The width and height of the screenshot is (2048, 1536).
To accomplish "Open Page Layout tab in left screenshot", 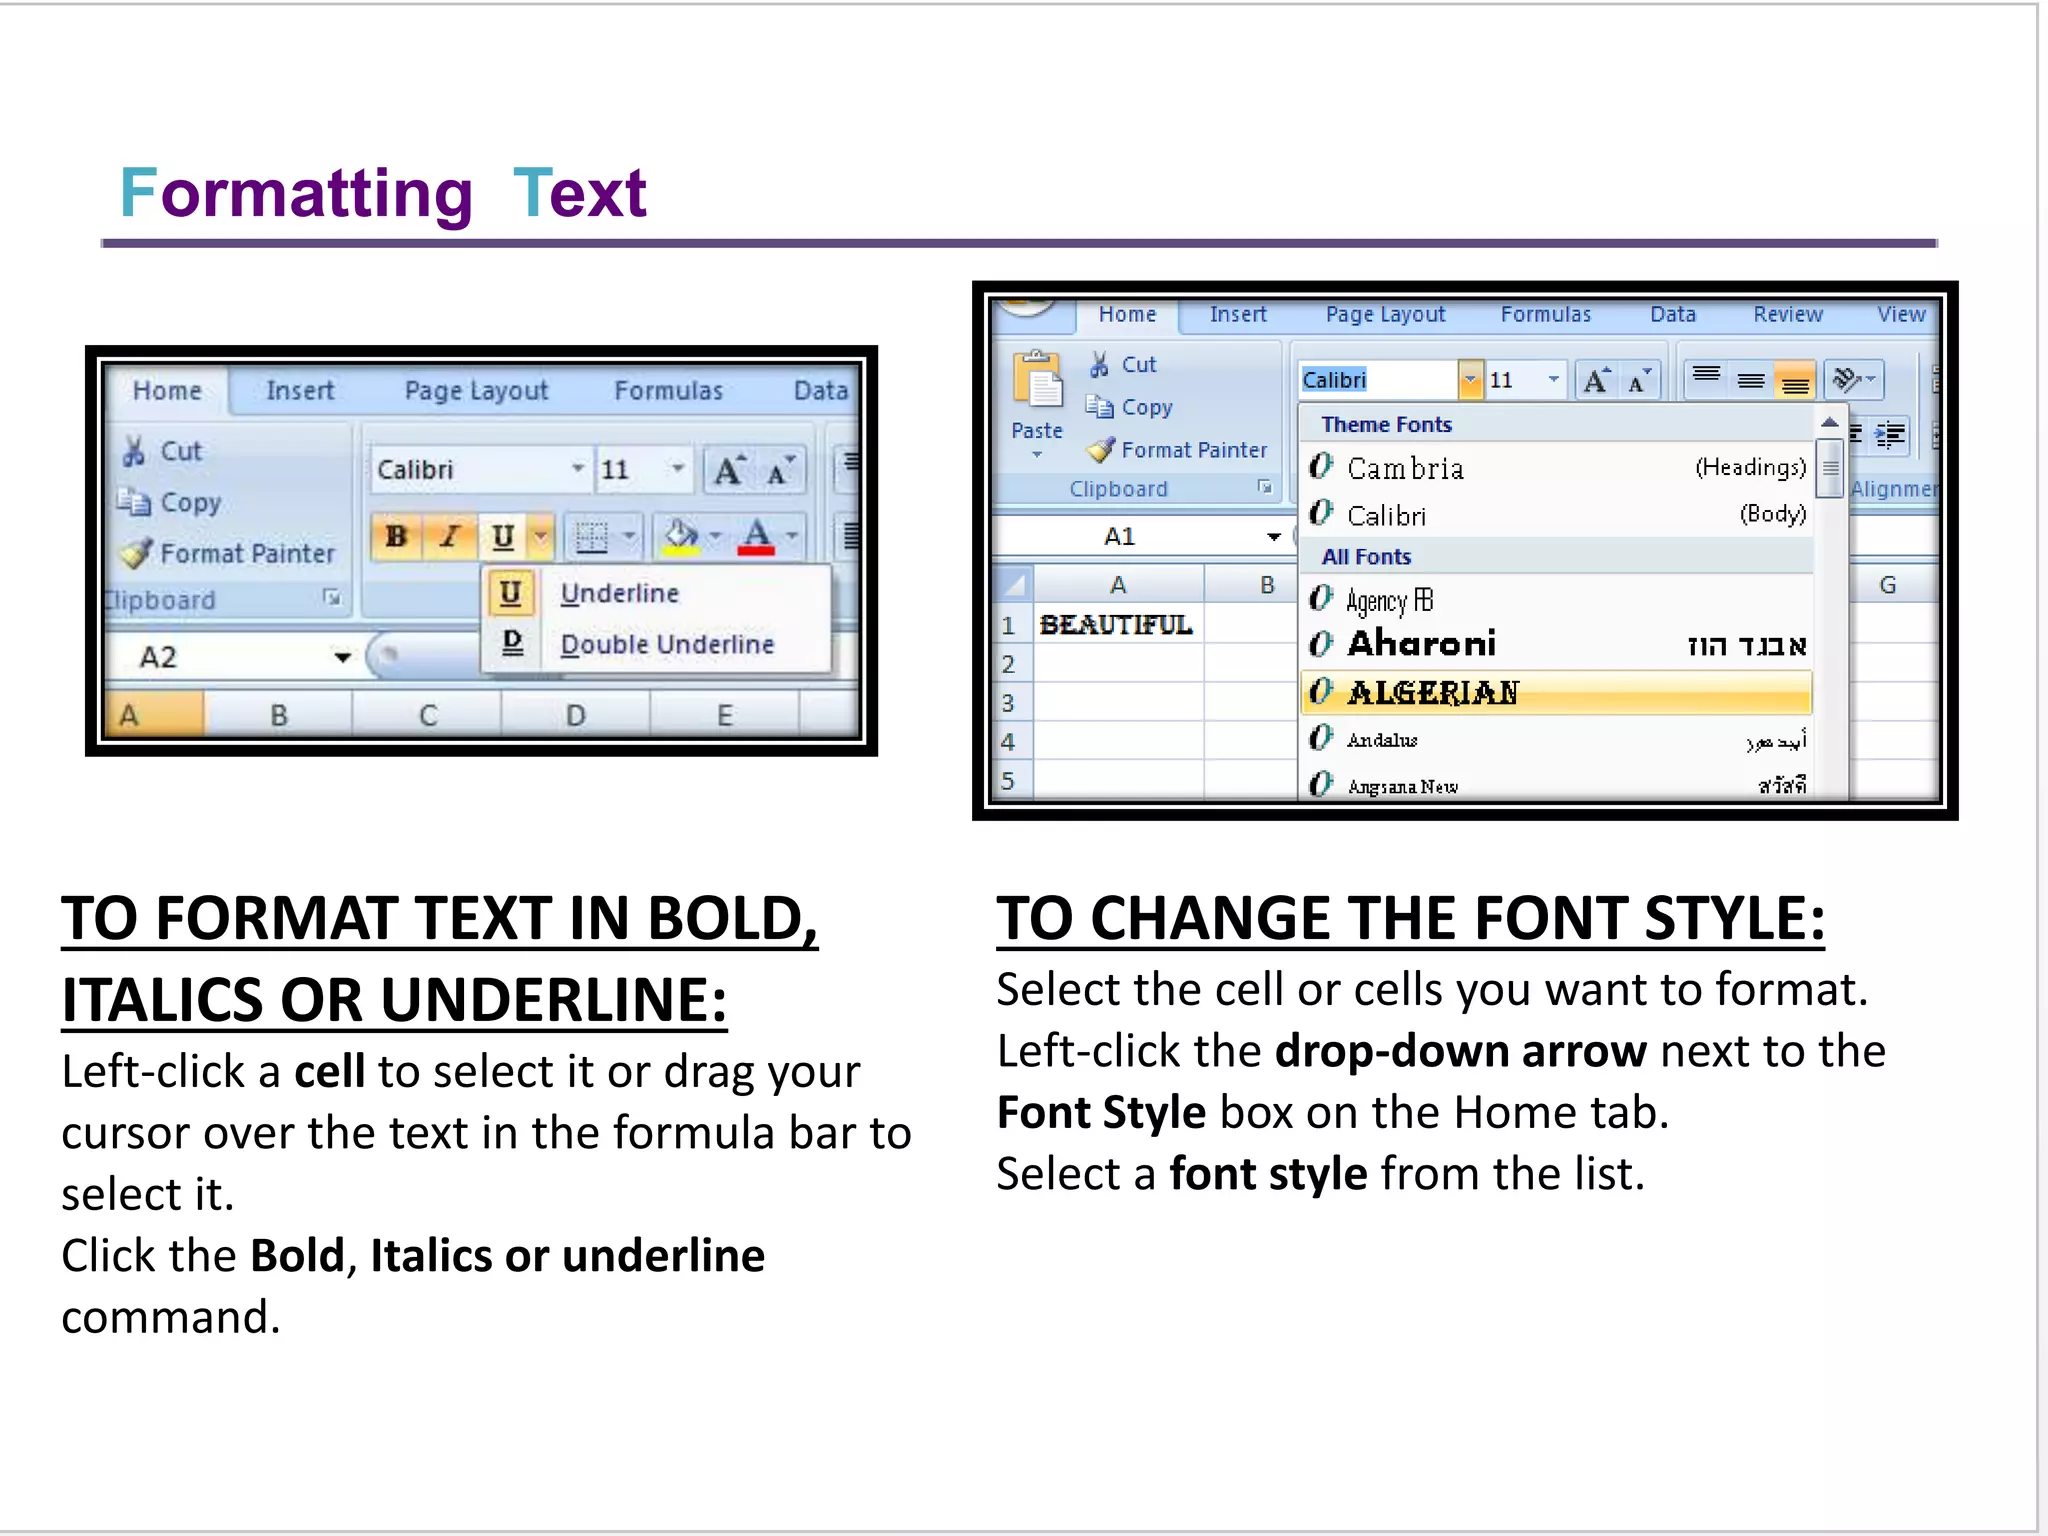I will point(476,391).
